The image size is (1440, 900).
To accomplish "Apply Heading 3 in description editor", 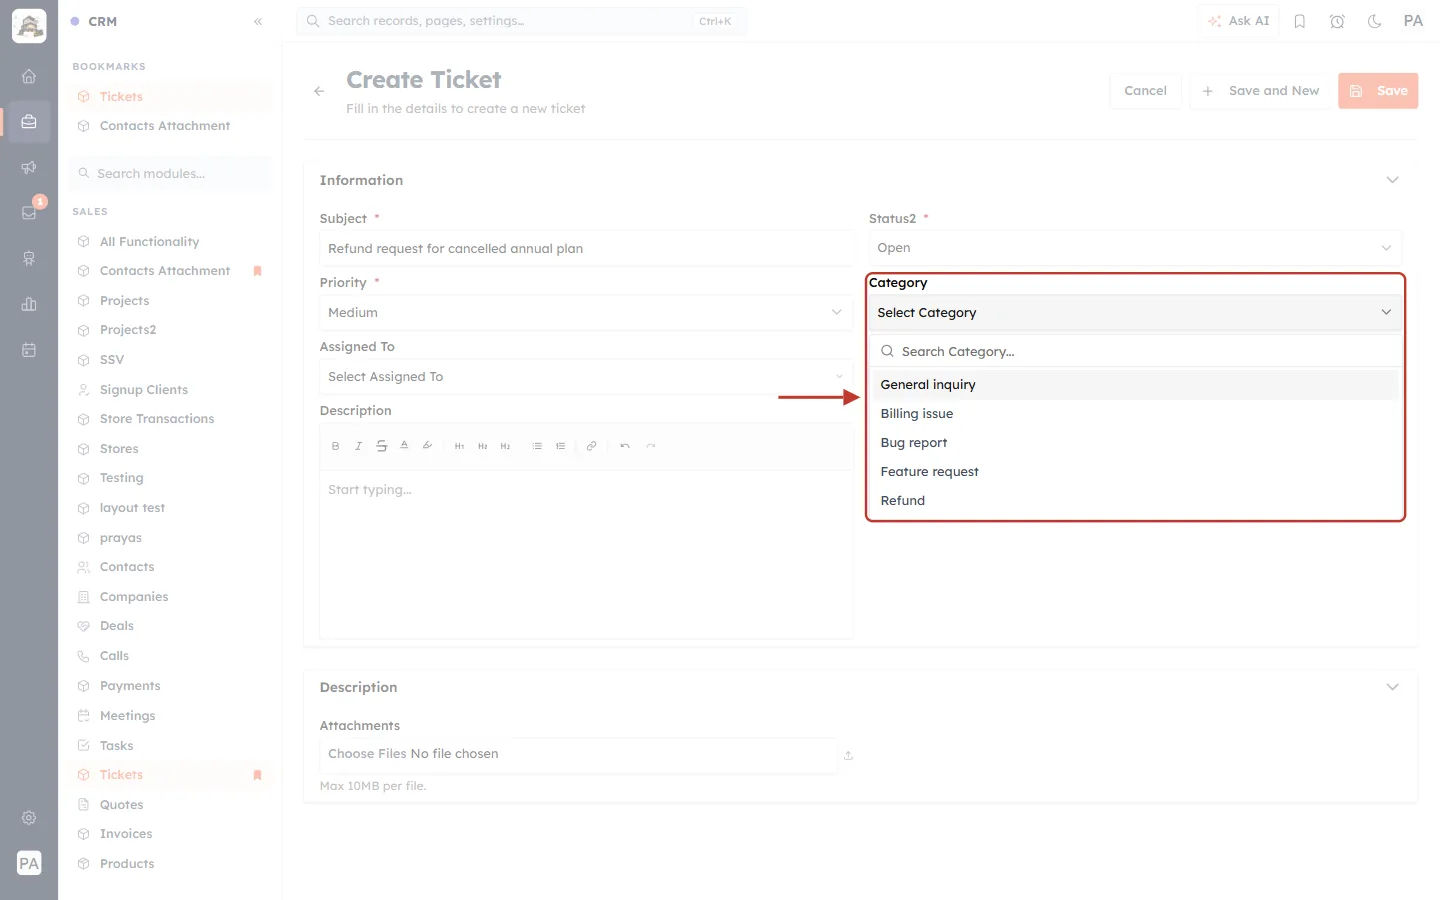I will click(505, 446).
